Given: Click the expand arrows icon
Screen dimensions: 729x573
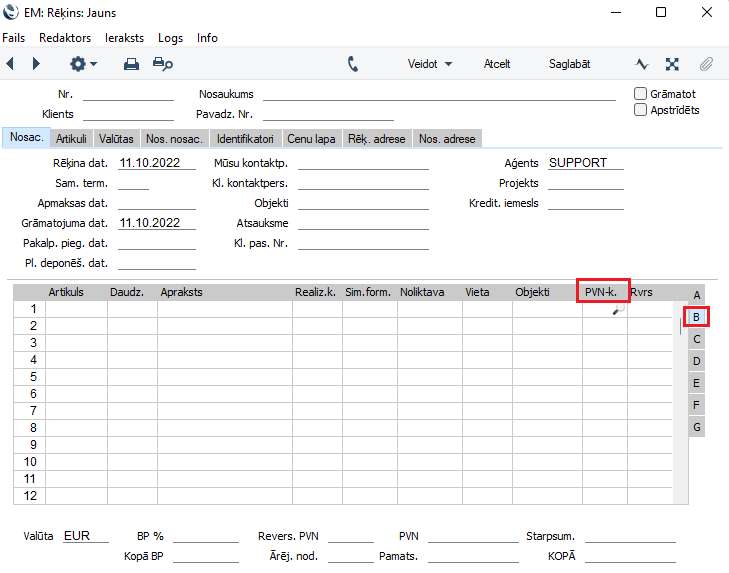Looking at the screenshot, I should pyautogui.click(x=673, y=64).
